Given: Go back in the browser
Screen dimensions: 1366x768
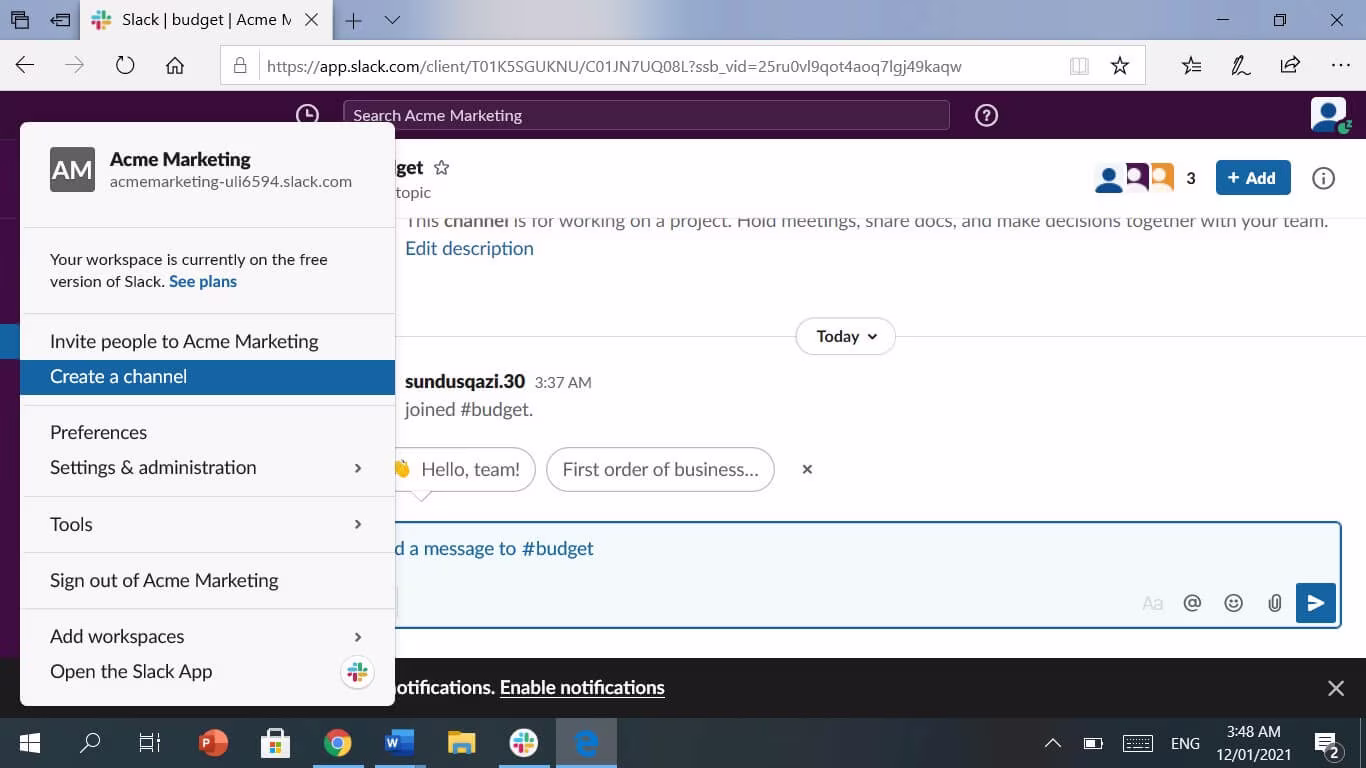Looking at the screenshot, I should click(x=25, y=66).
